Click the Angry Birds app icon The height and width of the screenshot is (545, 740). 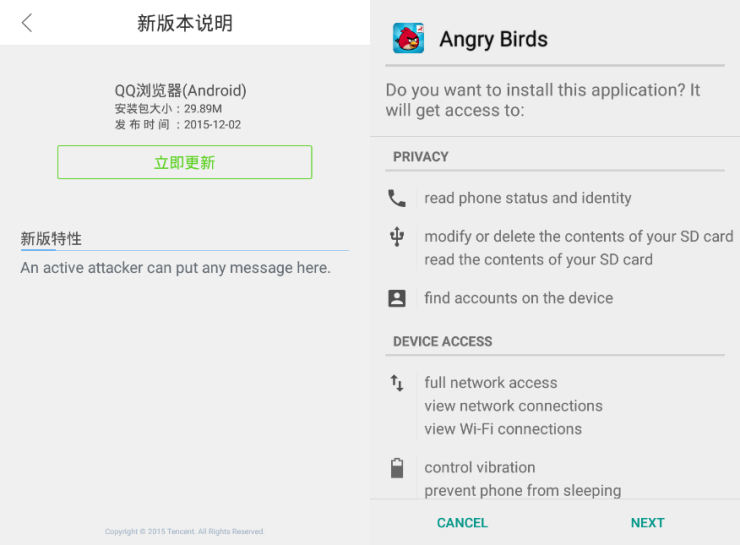408,38
